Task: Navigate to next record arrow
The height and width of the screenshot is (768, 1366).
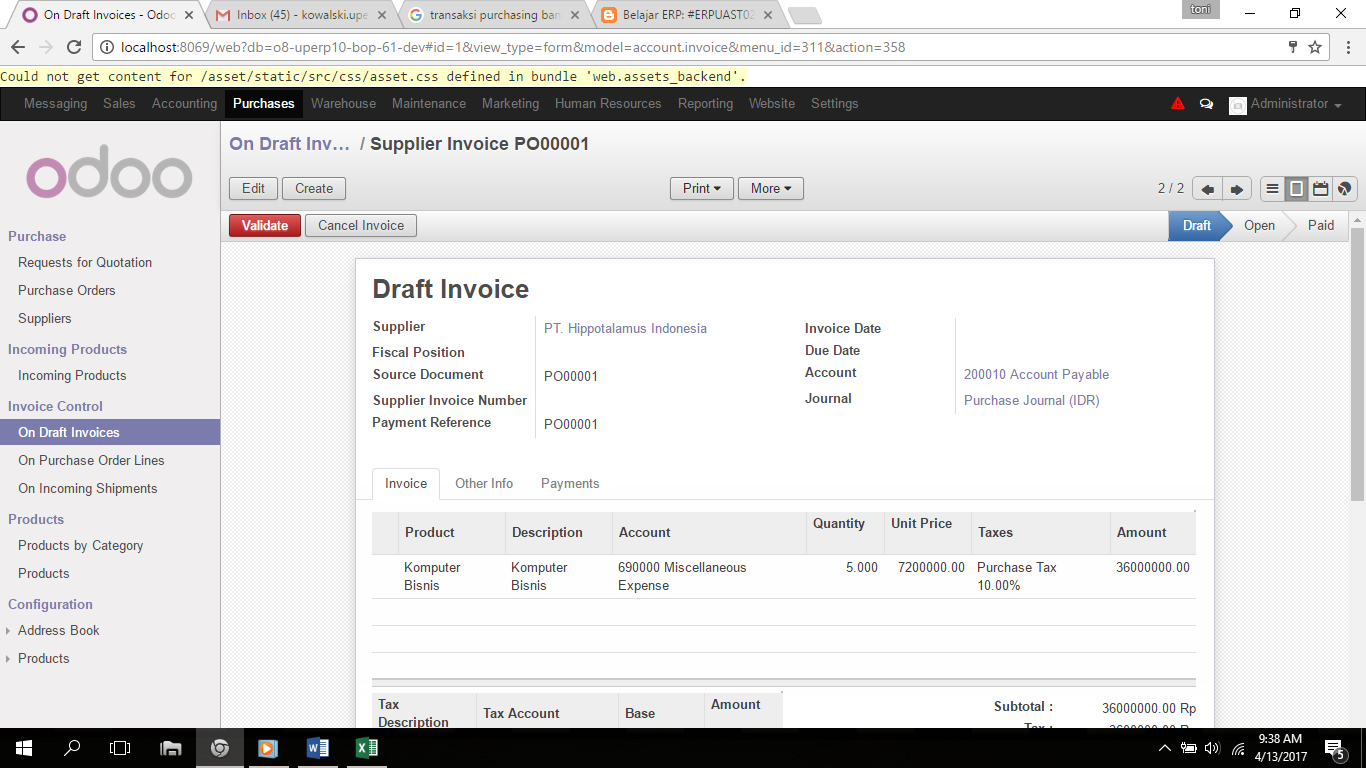Action: coord(1237,188)
